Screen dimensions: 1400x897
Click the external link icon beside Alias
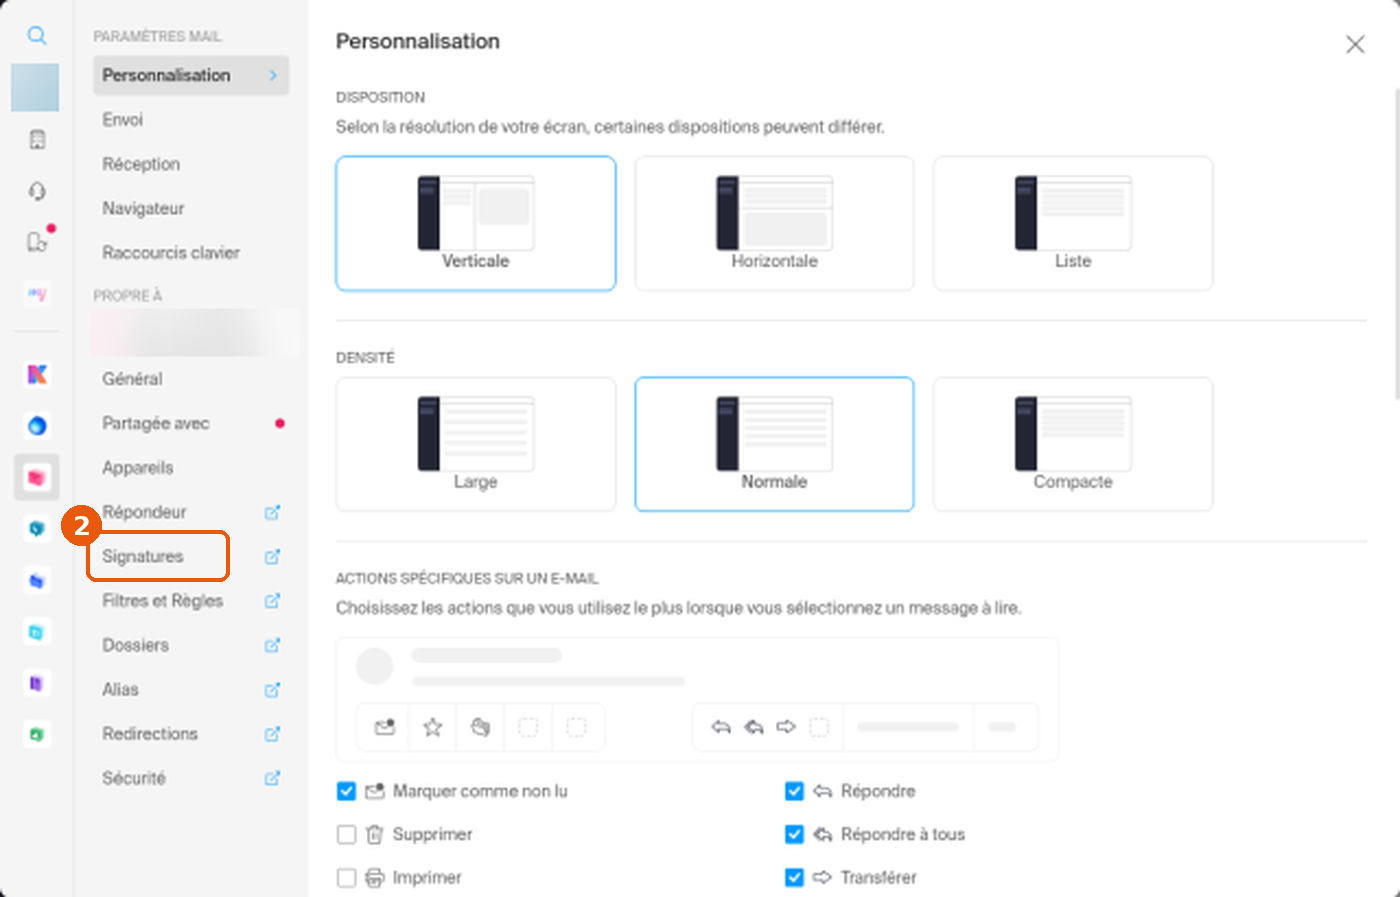click(x=272, y=689)
